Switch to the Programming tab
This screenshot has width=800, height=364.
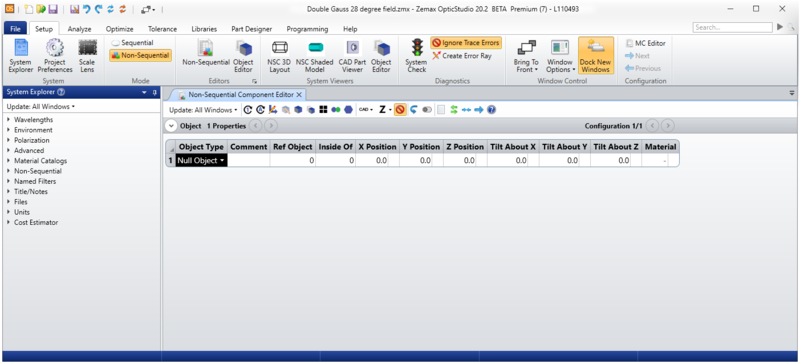point(307,29)
